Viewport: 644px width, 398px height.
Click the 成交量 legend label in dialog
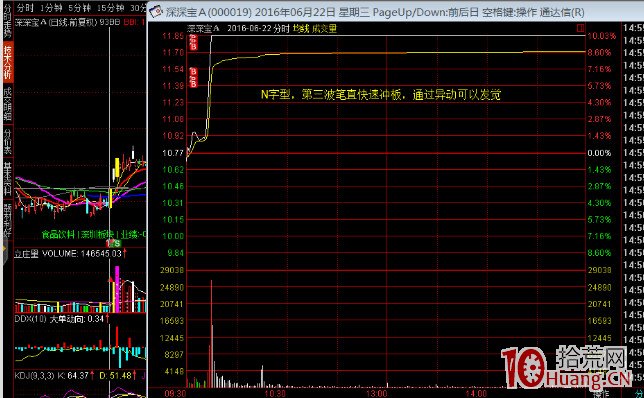coord(324,29)
